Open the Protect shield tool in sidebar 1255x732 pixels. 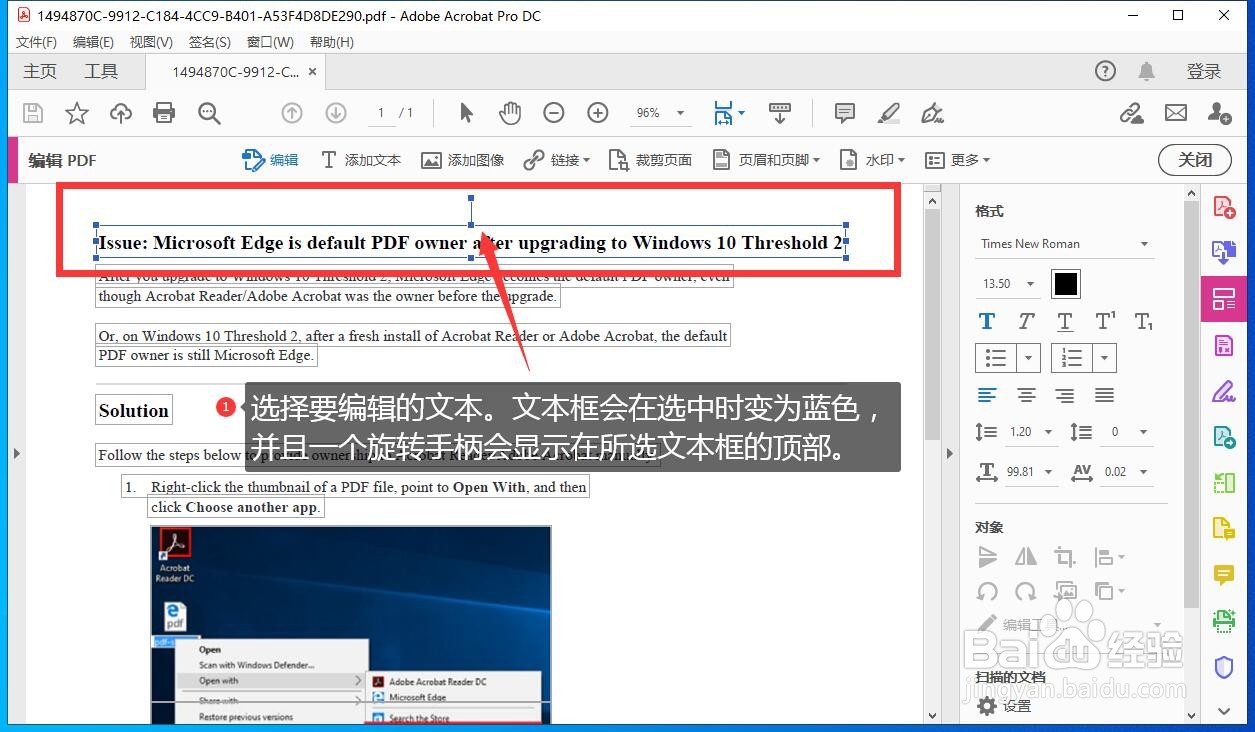pos(1224,667)
